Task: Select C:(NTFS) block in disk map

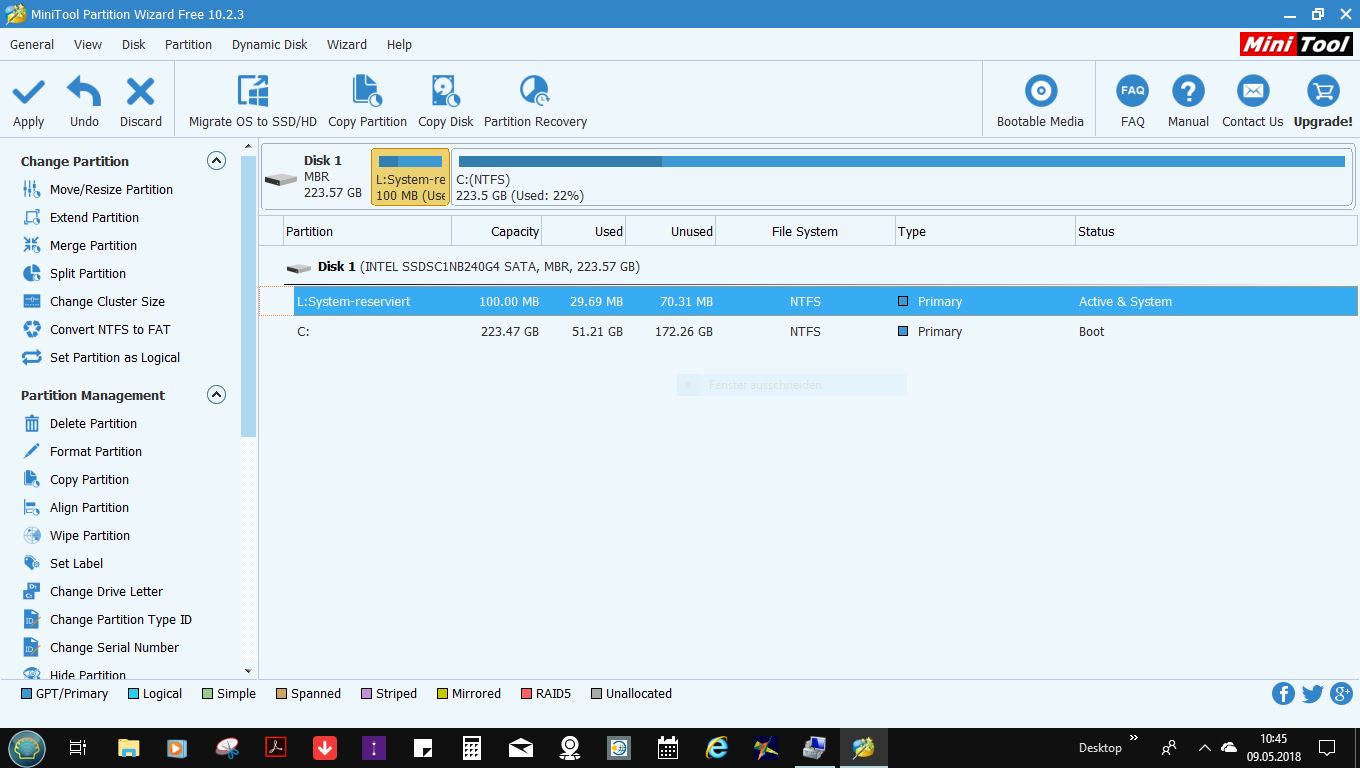Action: [901, 177]
